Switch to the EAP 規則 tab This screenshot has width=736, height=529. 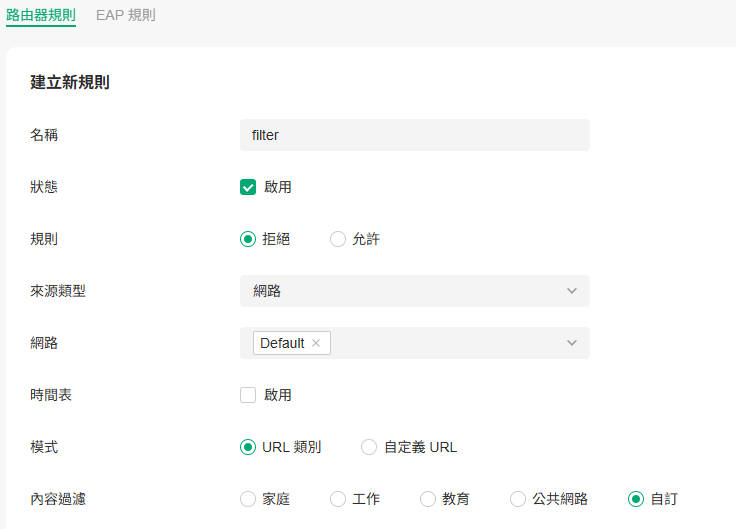pyautogui.click(x=126, y=15)
